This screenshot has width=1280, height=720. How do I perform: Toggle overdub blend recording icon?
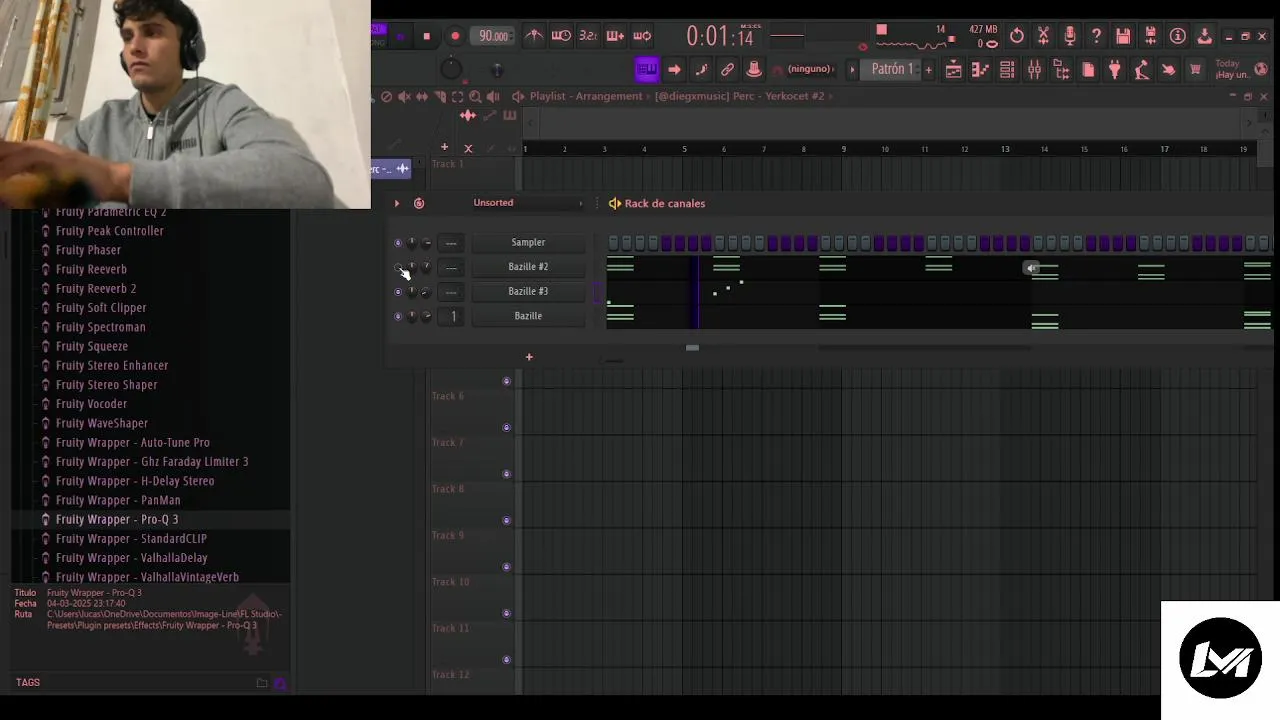click(x=615, y=36)
